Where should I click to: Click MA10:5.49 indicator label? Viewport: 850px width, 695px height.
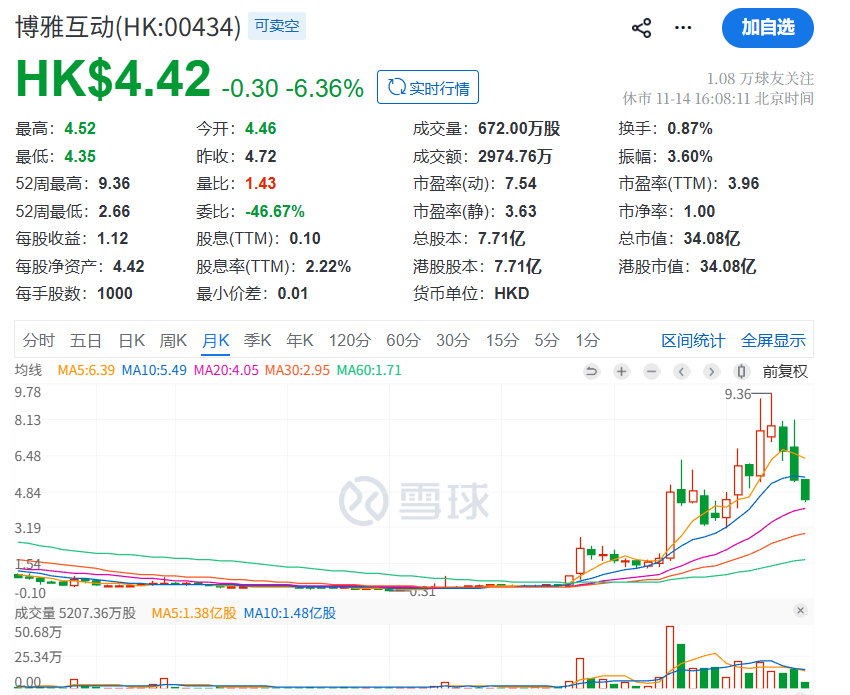click(x=154, y=370)
